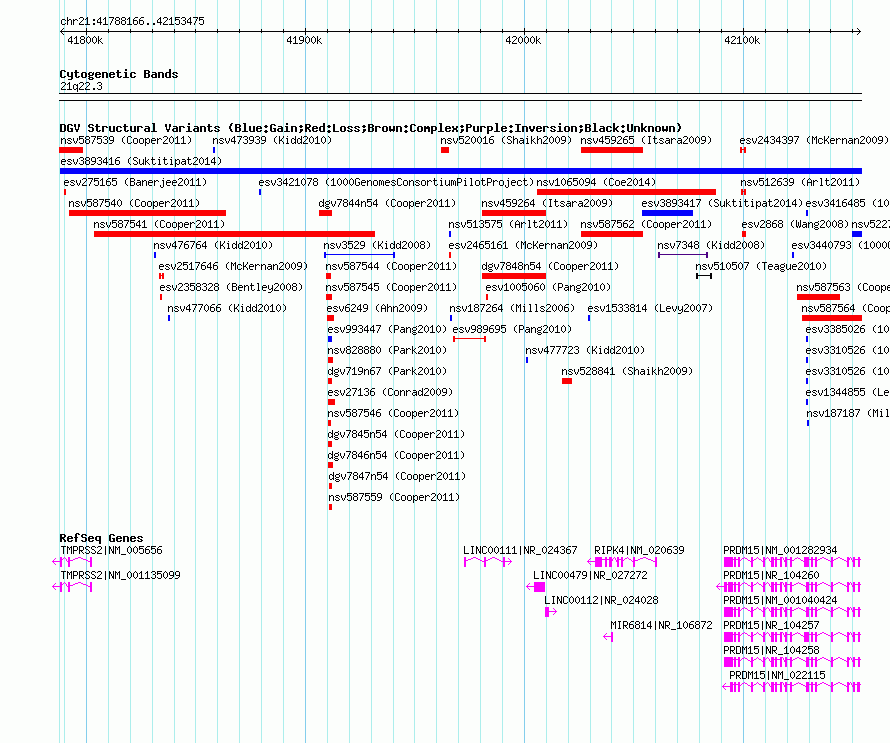Click TMPRSS2|NM_005656 gene label
The width and height of the screenshot is (890, 743).
coord(111,550)
